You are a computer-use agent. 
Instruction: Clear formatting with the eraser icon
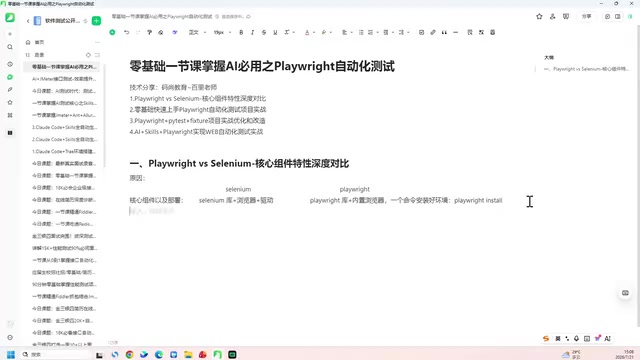tap(161, 32)
